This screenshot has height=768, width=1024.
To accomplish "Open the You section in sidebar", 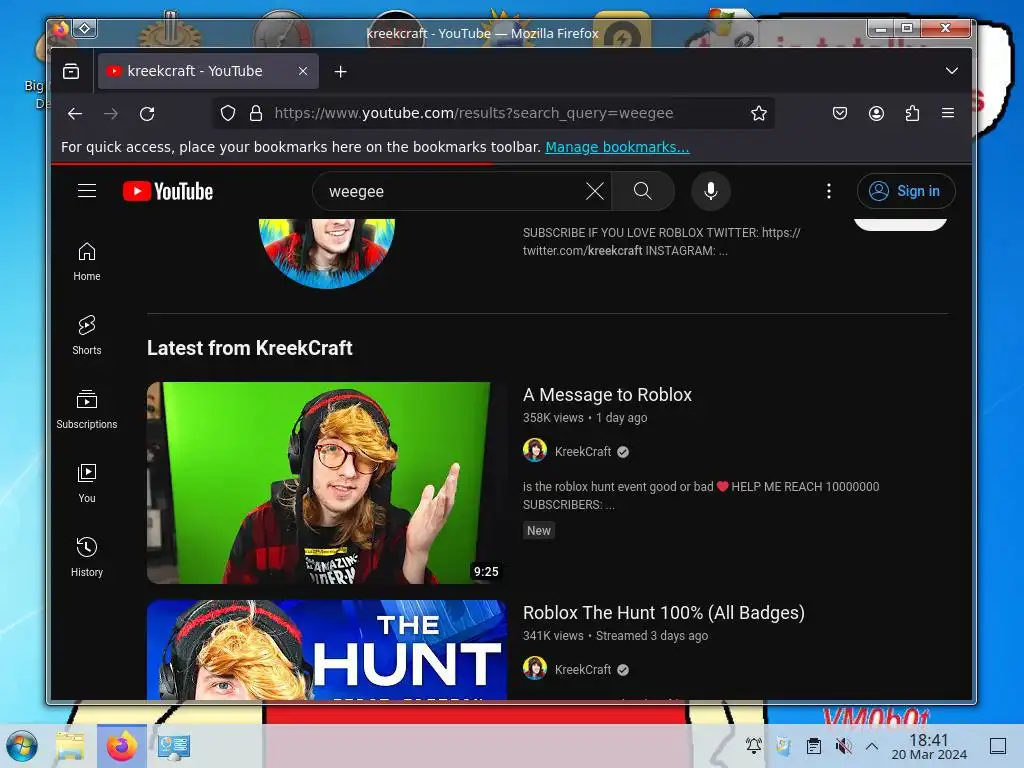I will click(x=87, y=483).
